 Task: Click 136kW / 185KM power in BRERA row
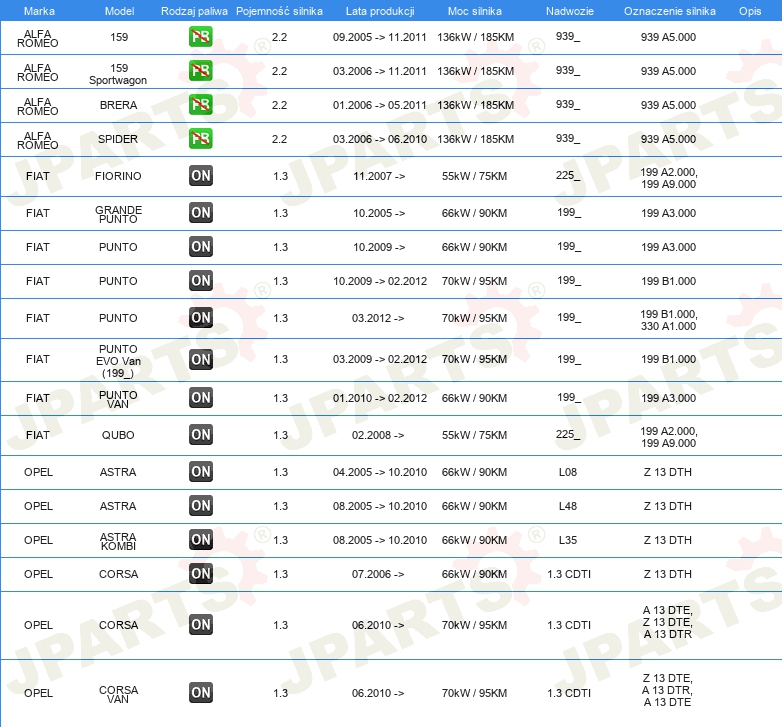475,105
